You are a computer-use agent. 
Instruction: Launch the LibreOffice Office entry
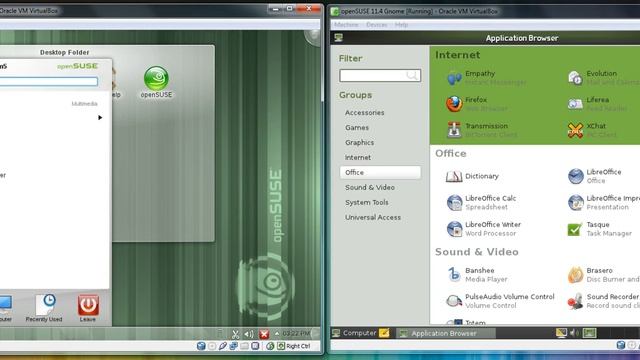pyautogui.click(x=595, y=176)
